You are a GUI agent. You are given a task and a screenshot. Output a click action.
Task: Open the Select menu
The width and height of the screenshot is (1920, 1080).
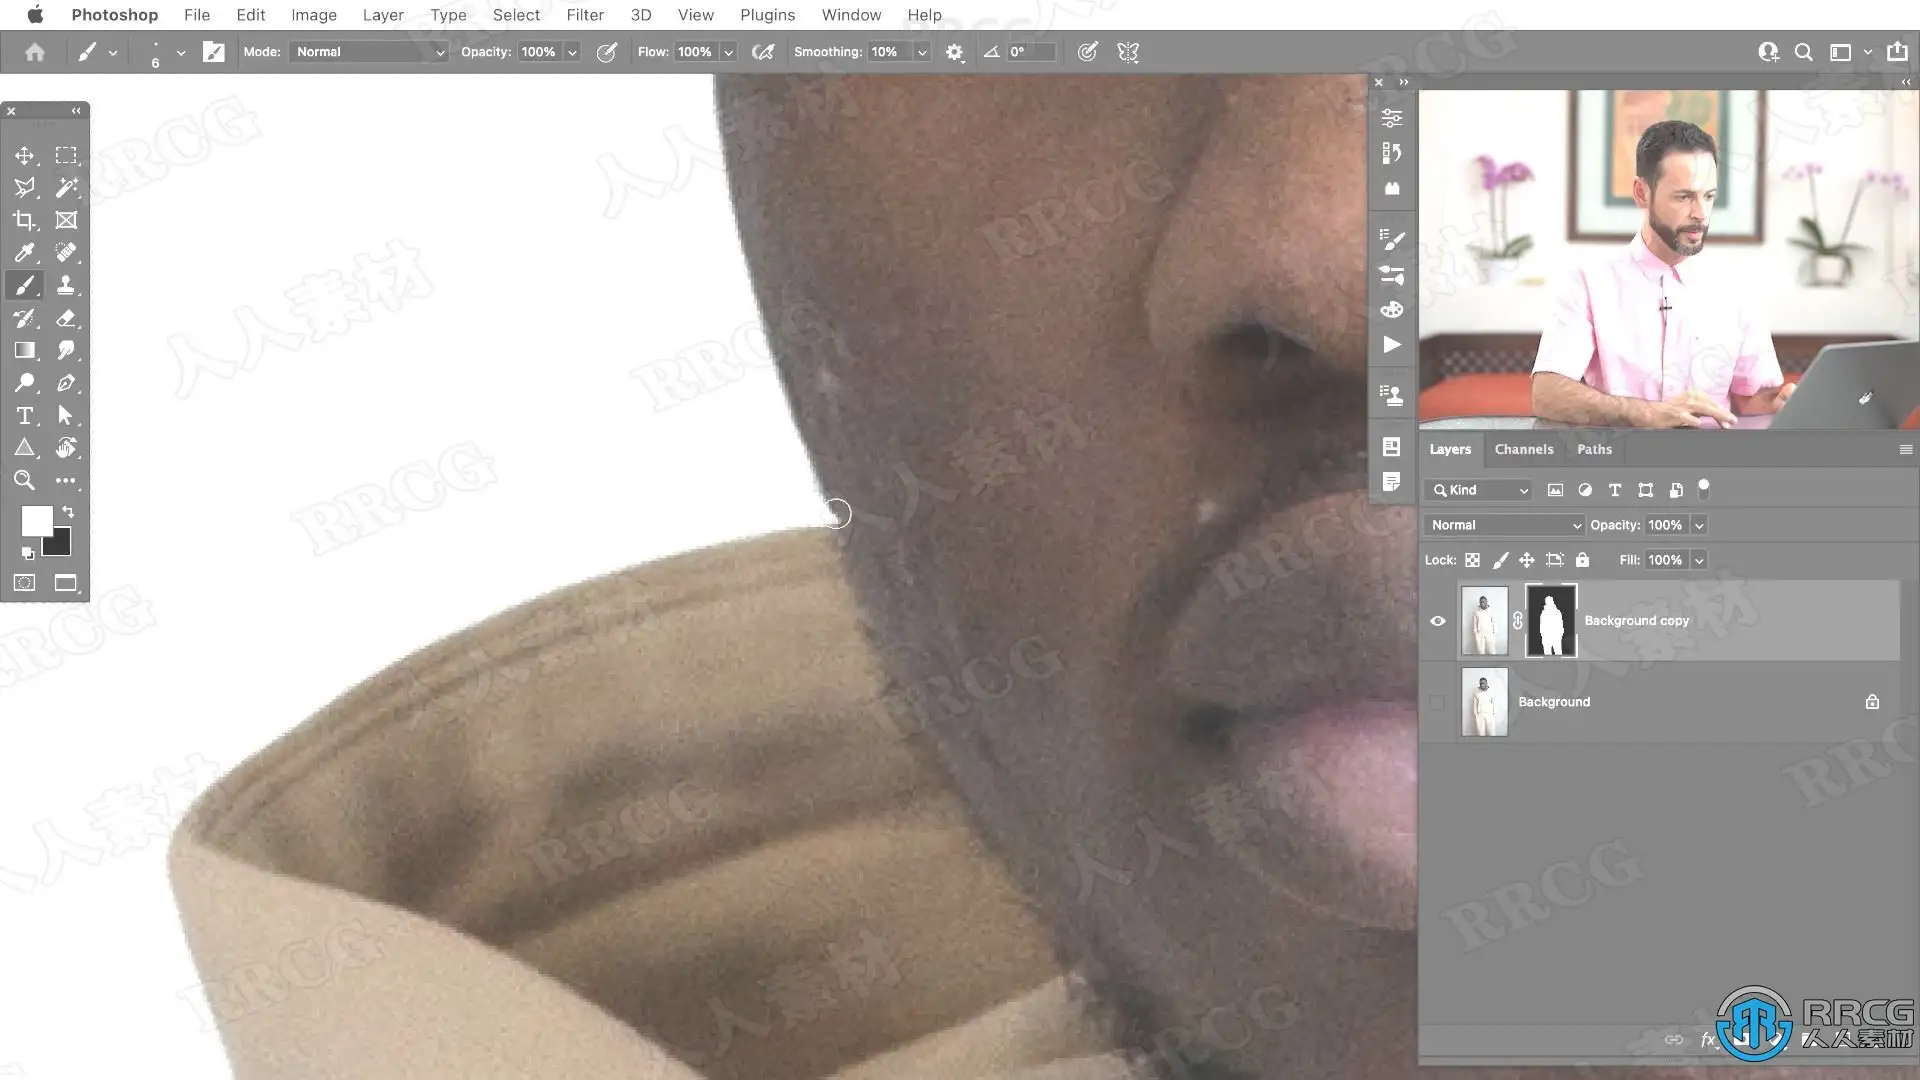516,15
